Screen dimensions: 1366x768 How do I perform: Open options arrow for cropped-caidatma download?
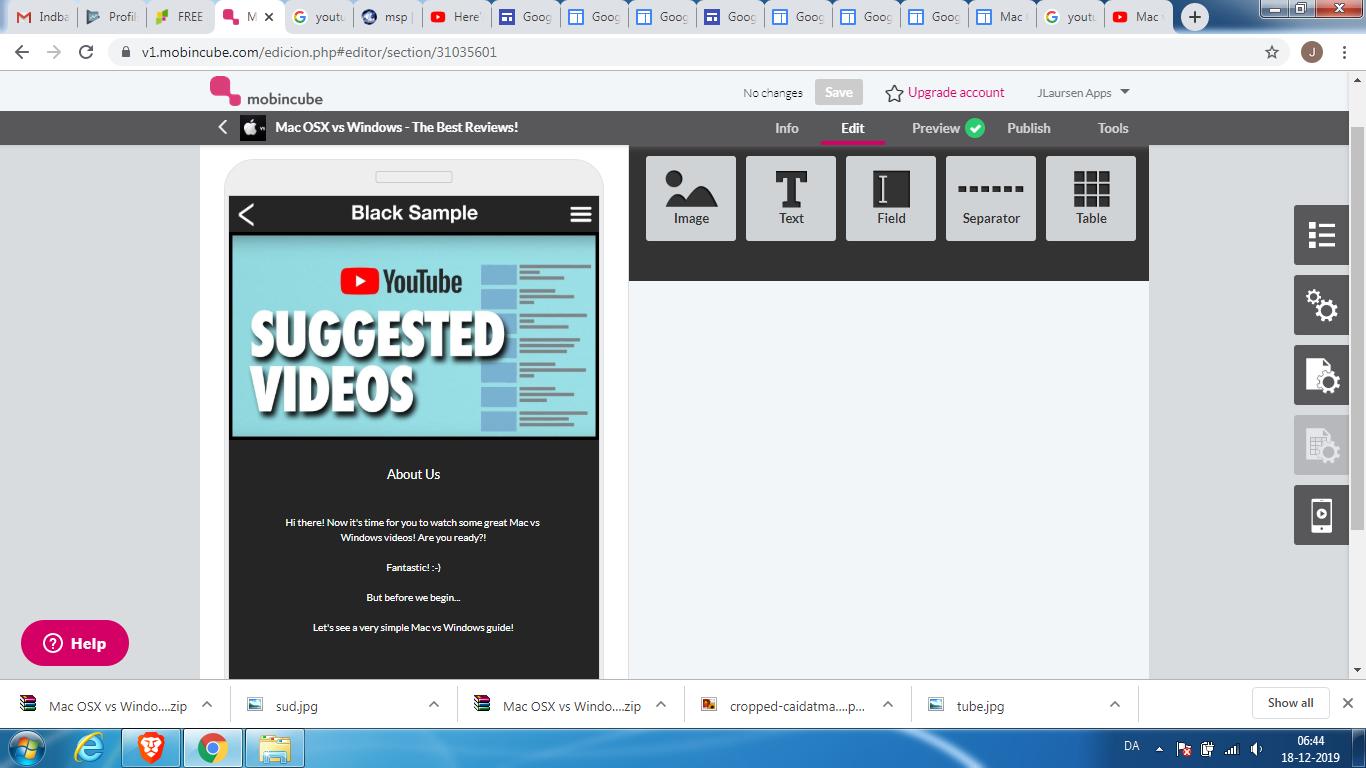[x=887, y=704]
